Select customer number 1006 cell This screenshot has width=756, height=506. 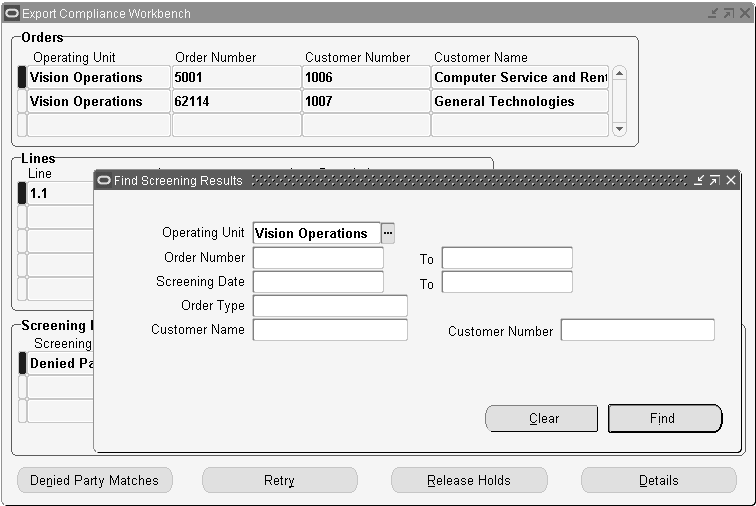click(366, 77)
